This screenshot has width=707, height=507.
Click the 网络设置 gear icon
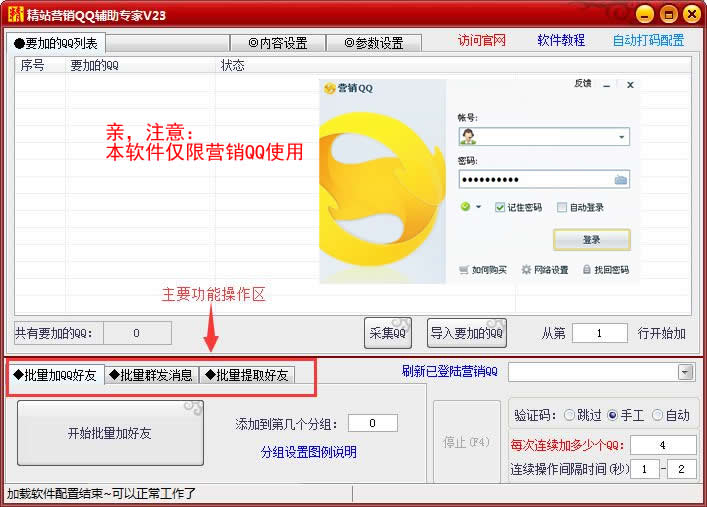pyautogui.click(x=526, y=270)
